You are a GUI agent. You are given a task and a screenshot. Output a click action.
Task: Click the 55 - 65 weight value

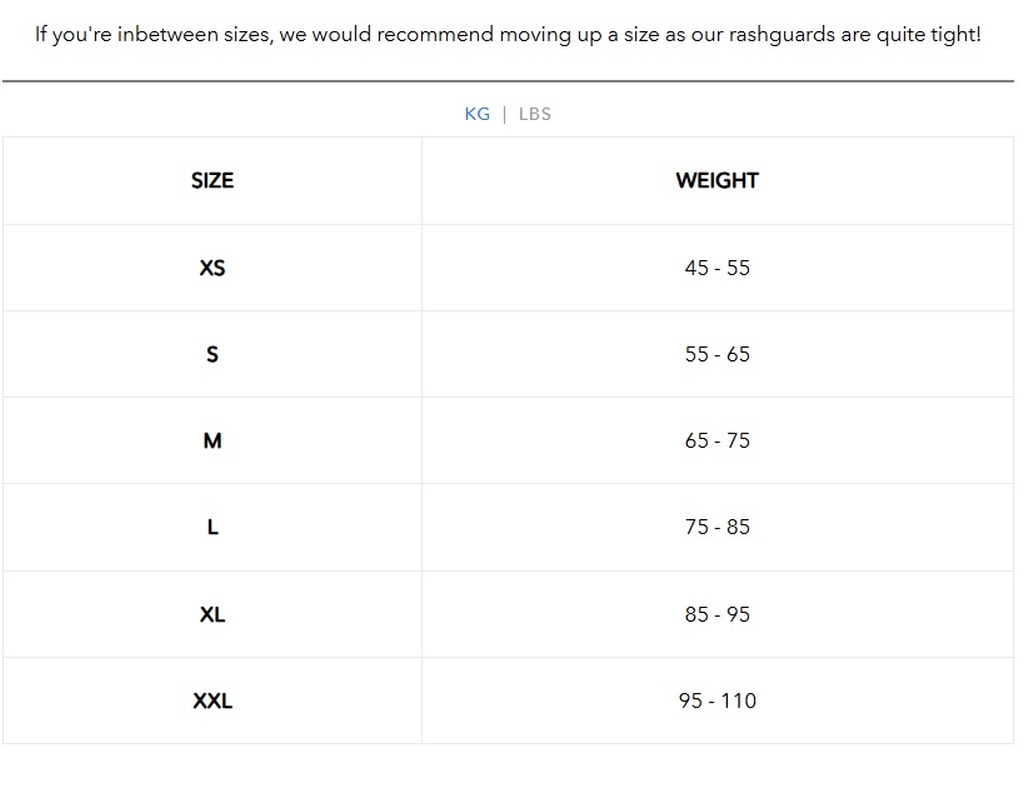coord(717,354)
